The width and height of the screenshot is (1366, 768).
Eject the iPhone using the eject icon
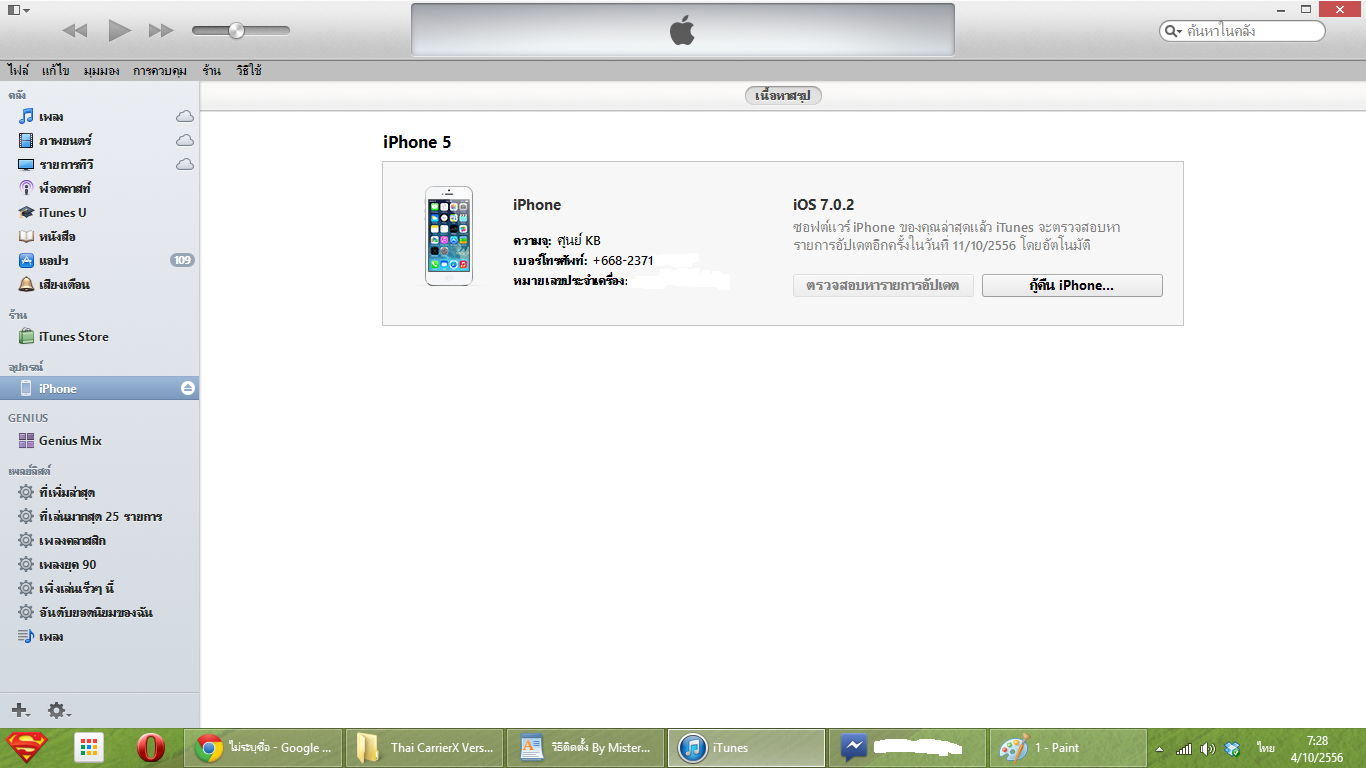coord(188,389)
